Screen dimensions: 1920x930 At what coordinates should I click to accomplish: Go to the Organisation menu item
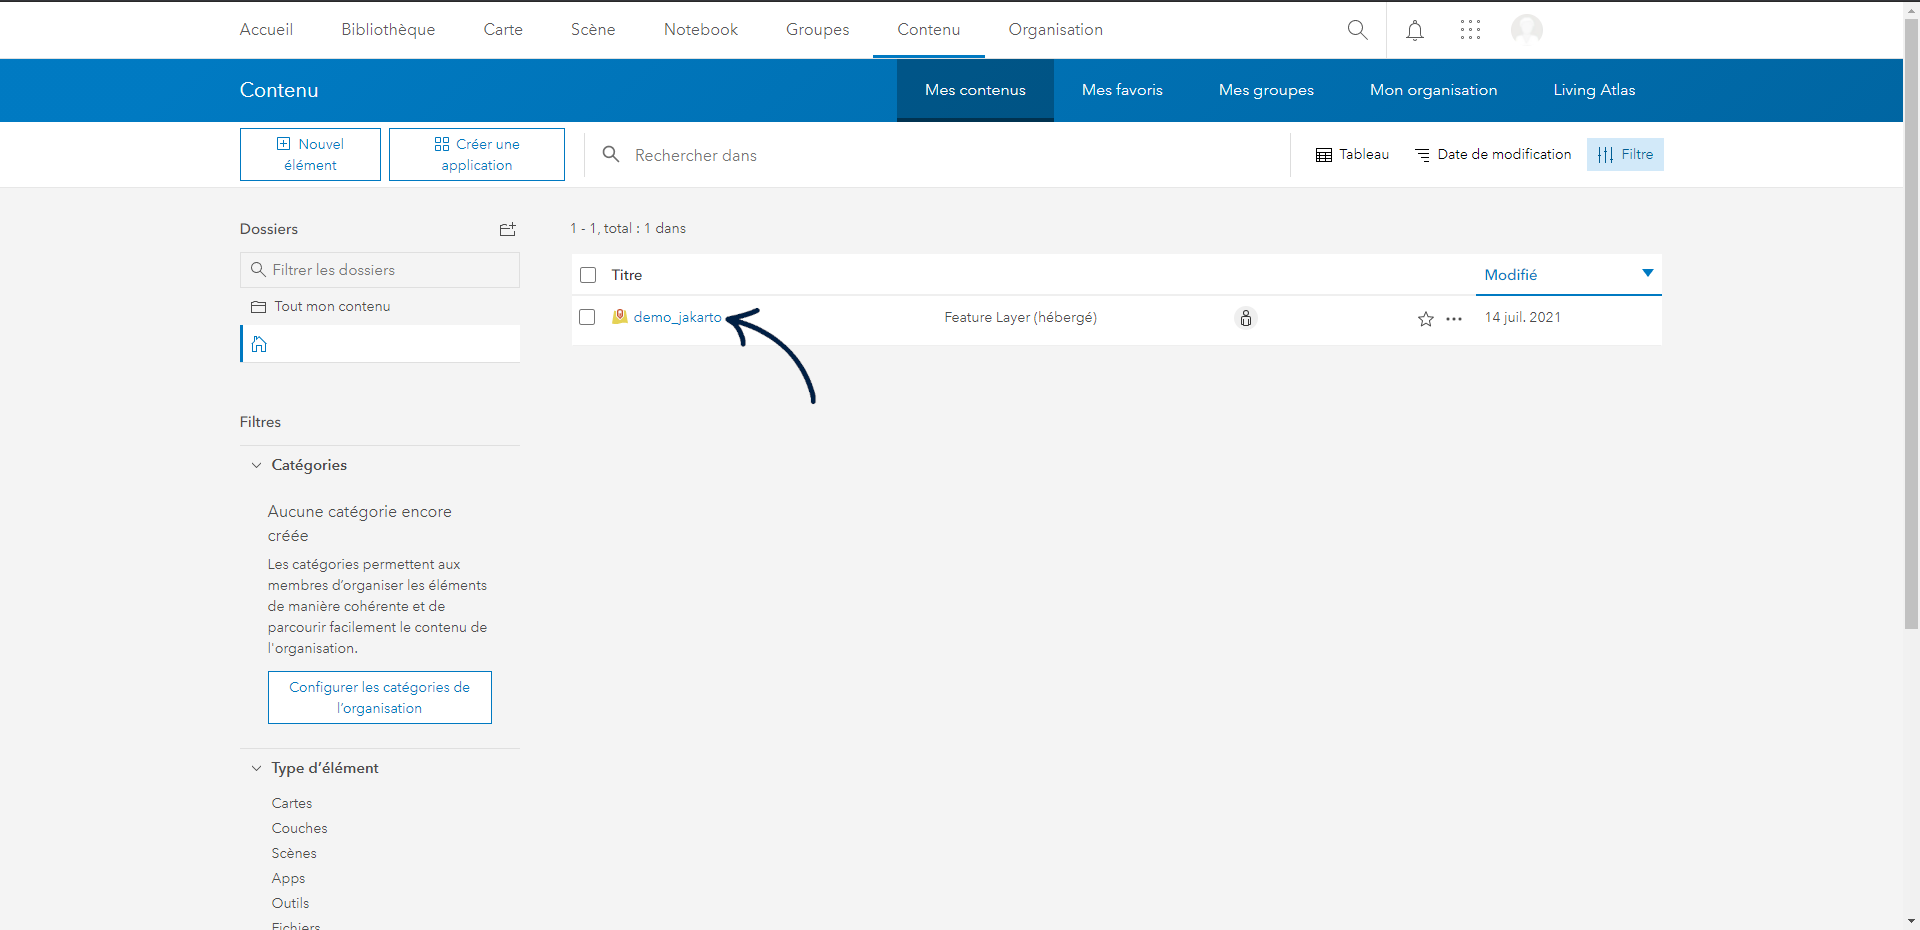point(1055,30)
